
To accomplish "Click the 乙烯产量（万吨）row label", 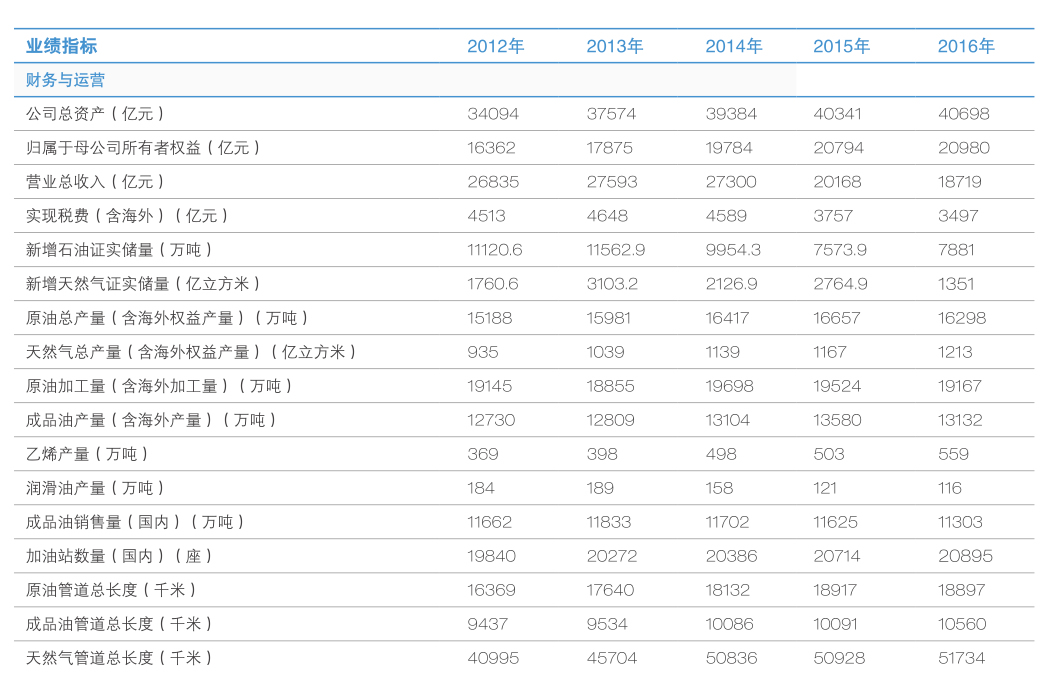I will coord(87,454).
